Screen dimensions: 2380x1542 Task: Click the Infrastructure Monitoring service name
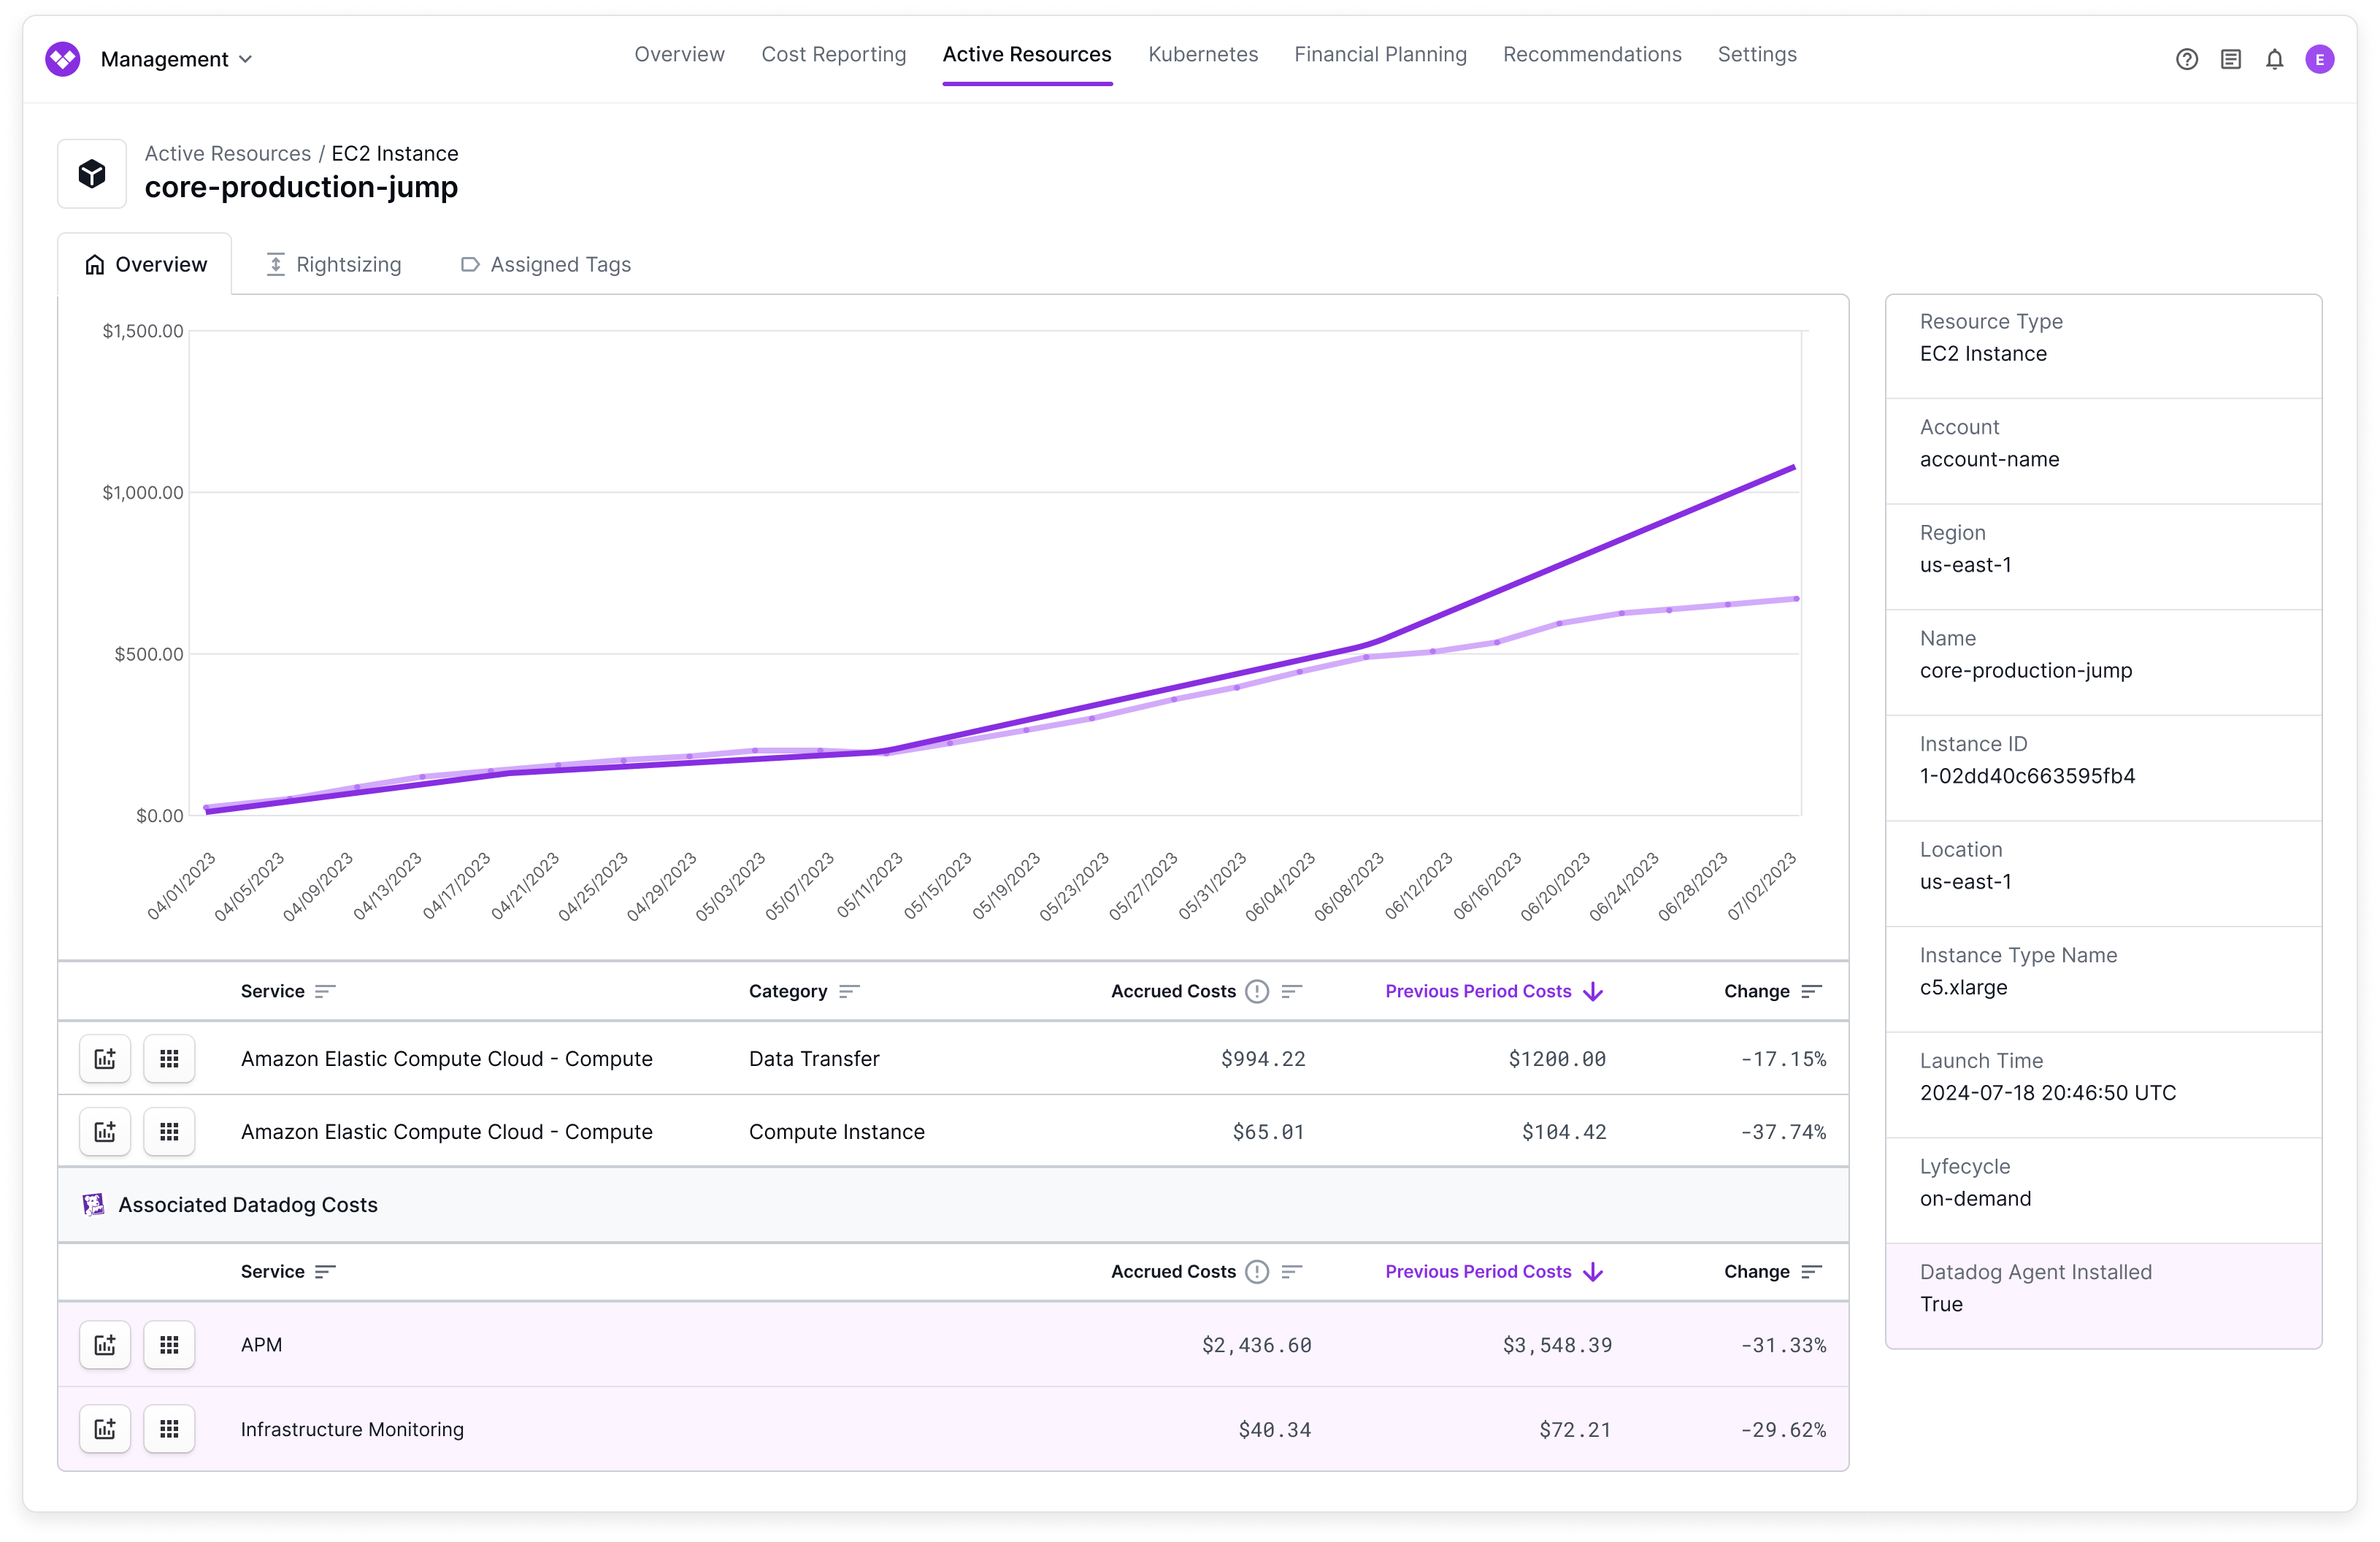click(x=352, y=1429)
